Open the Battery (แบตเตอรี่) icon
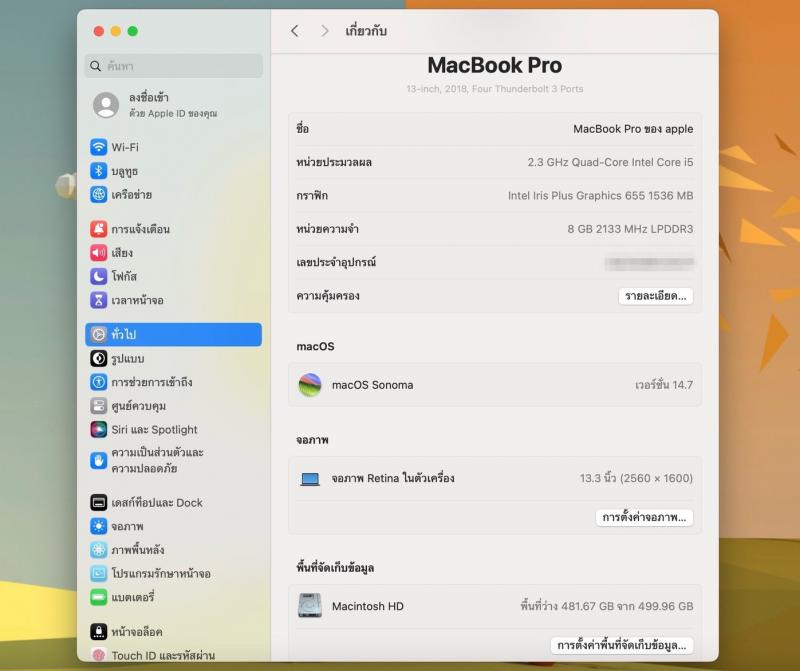This screenshot has width=800, height=671. click(98, 597)
